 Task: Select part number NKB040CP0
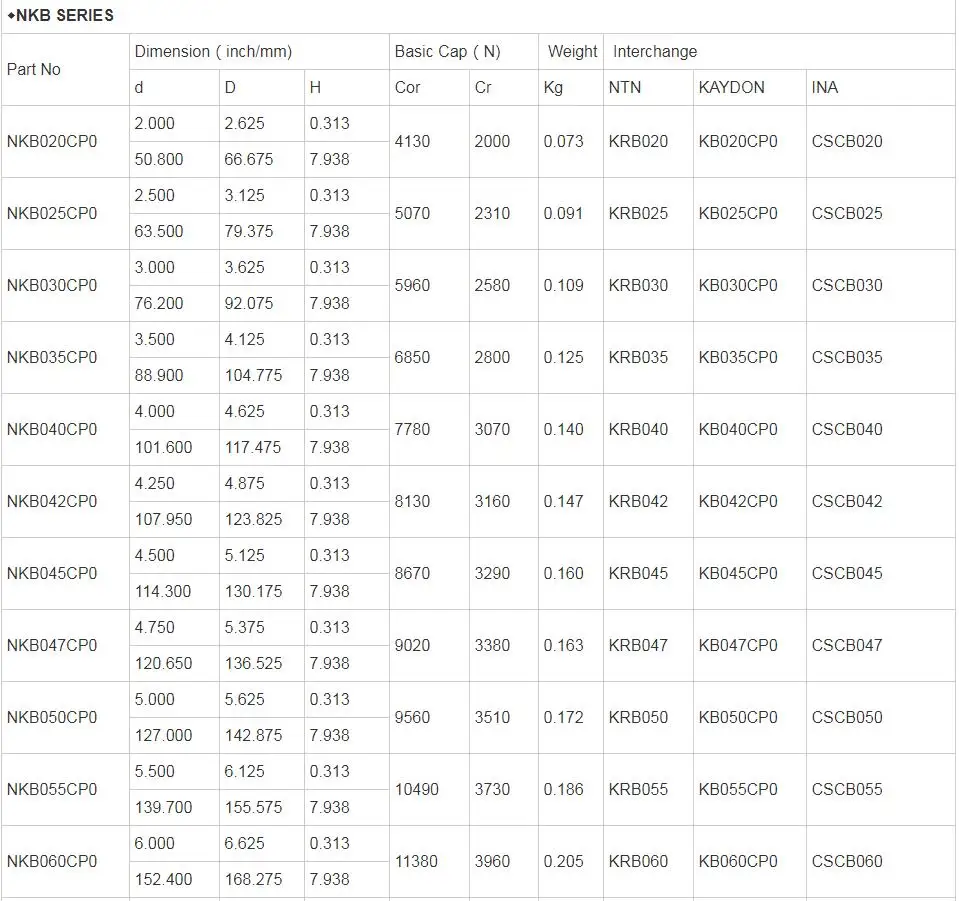click(52, 429)
